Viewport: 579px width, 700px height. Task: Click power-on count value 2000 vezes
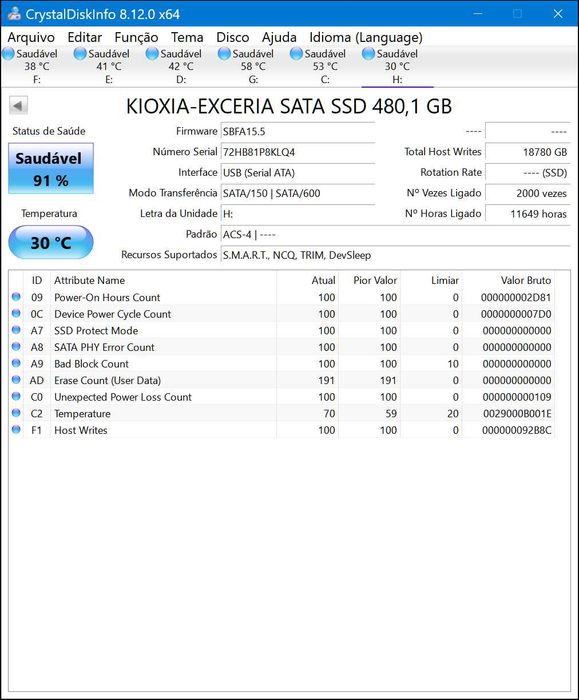528,193
